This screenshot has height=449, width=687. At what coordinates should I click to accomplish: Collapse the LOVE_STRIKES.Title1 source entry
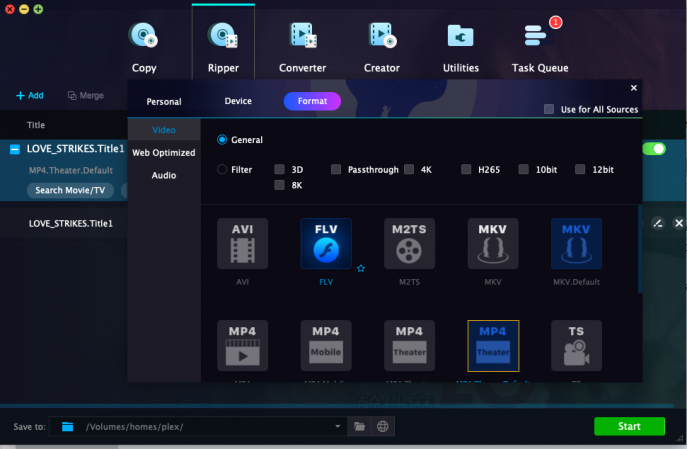(x=15, y=149)
